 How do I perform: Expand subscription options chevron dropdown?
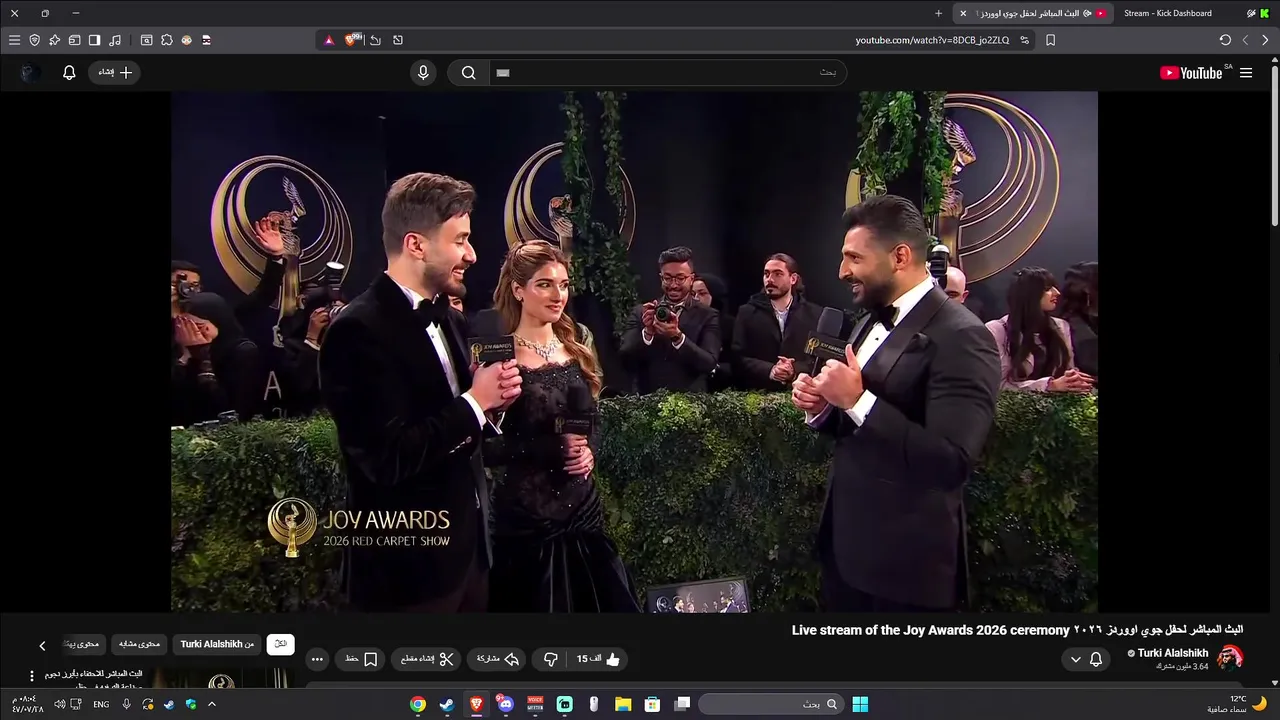tap(1076, 659)
